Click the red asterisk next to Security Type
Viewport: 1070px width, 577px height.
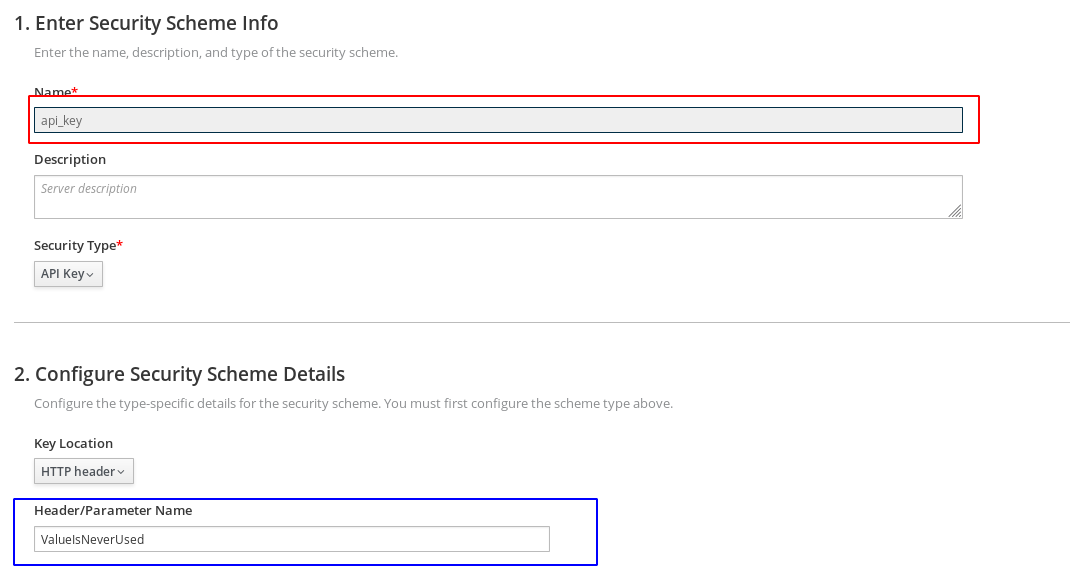pyautogui.click(x=120, y=244)
